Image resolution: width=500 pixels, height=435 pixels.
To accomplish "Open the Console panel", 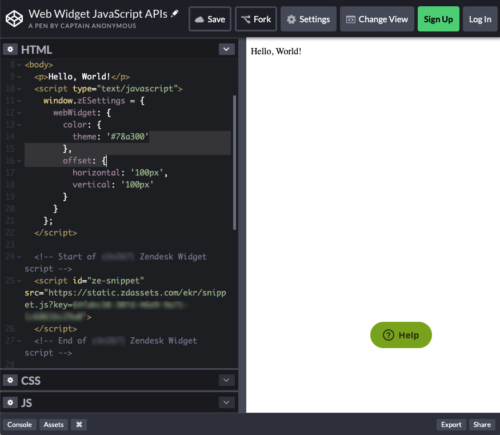I will pyautogui.click(x=20, y=424).
